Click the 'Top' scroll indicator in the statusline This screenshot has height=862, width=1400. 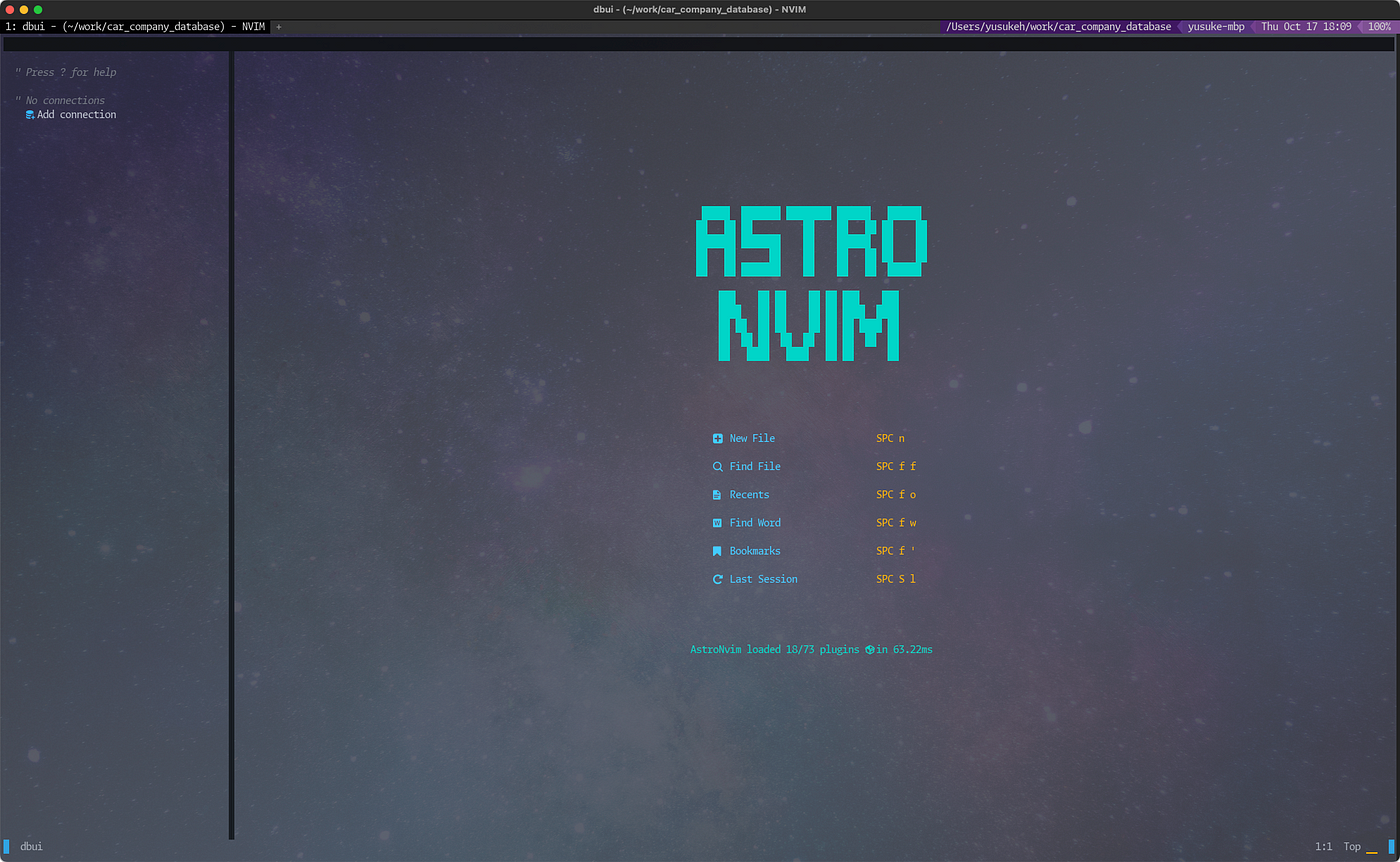tap(1352, 846)
